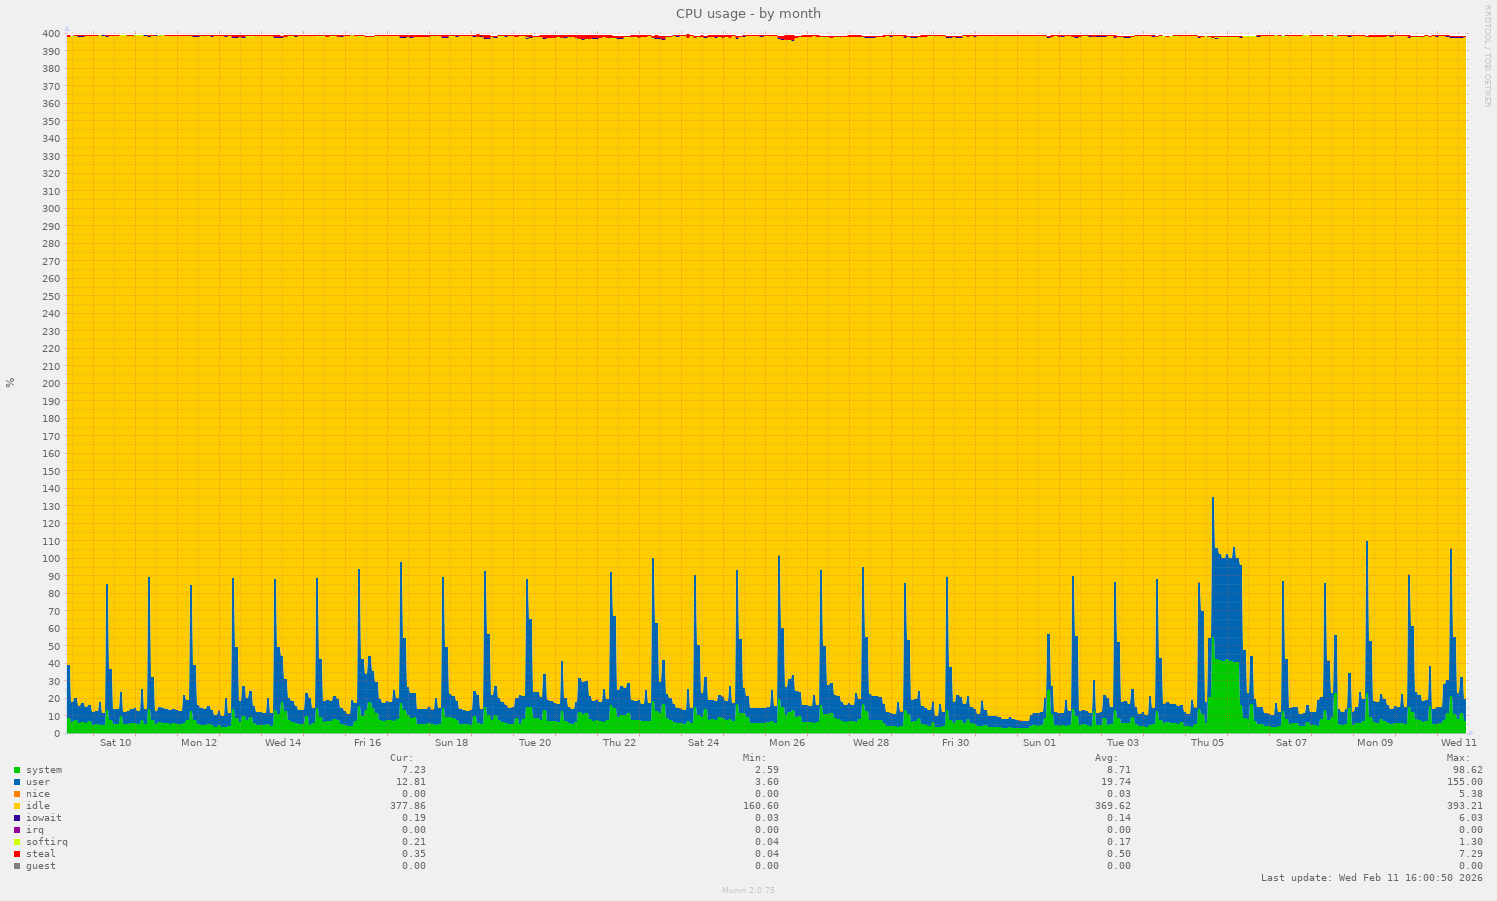This screenshot has height=901, width=1497.
Task: Click the 'Munin 2.0.75' footer text
Action: coord(747,890)
